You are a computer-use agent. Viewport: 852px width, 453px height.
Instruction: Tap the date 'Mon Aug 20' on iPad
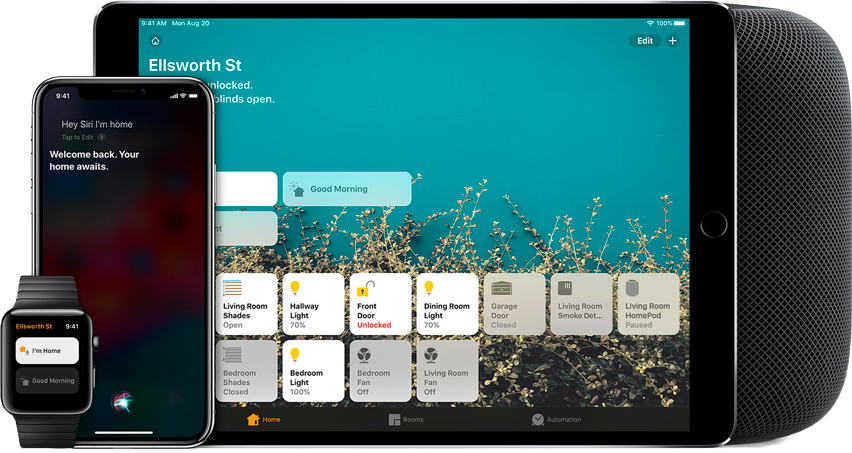click(x=190, y=23)
